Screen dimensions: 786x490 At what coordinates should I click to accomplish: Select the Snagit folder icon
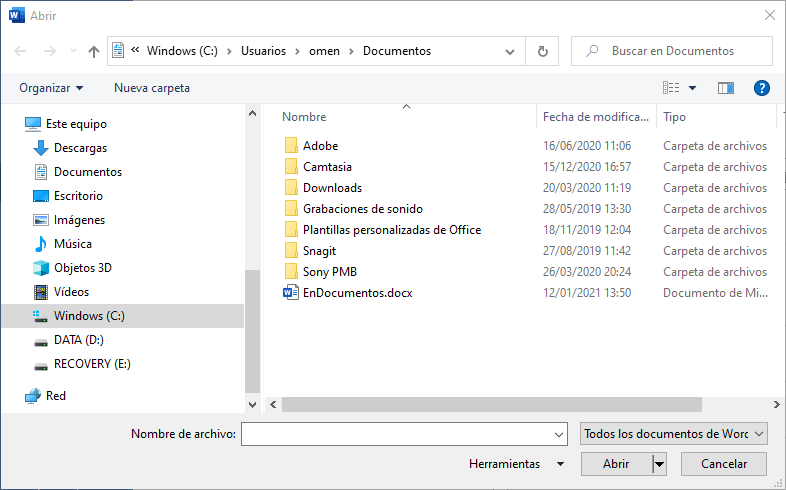pyautogui.click(x=291, y=251)
